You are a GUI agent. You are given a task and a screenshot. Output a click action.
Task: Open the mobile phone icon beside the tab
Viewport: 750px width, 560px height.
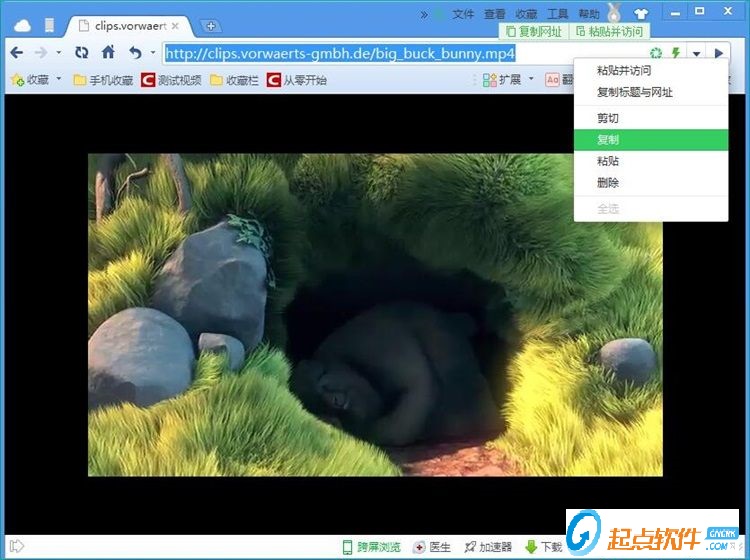[x=49, y=25]
